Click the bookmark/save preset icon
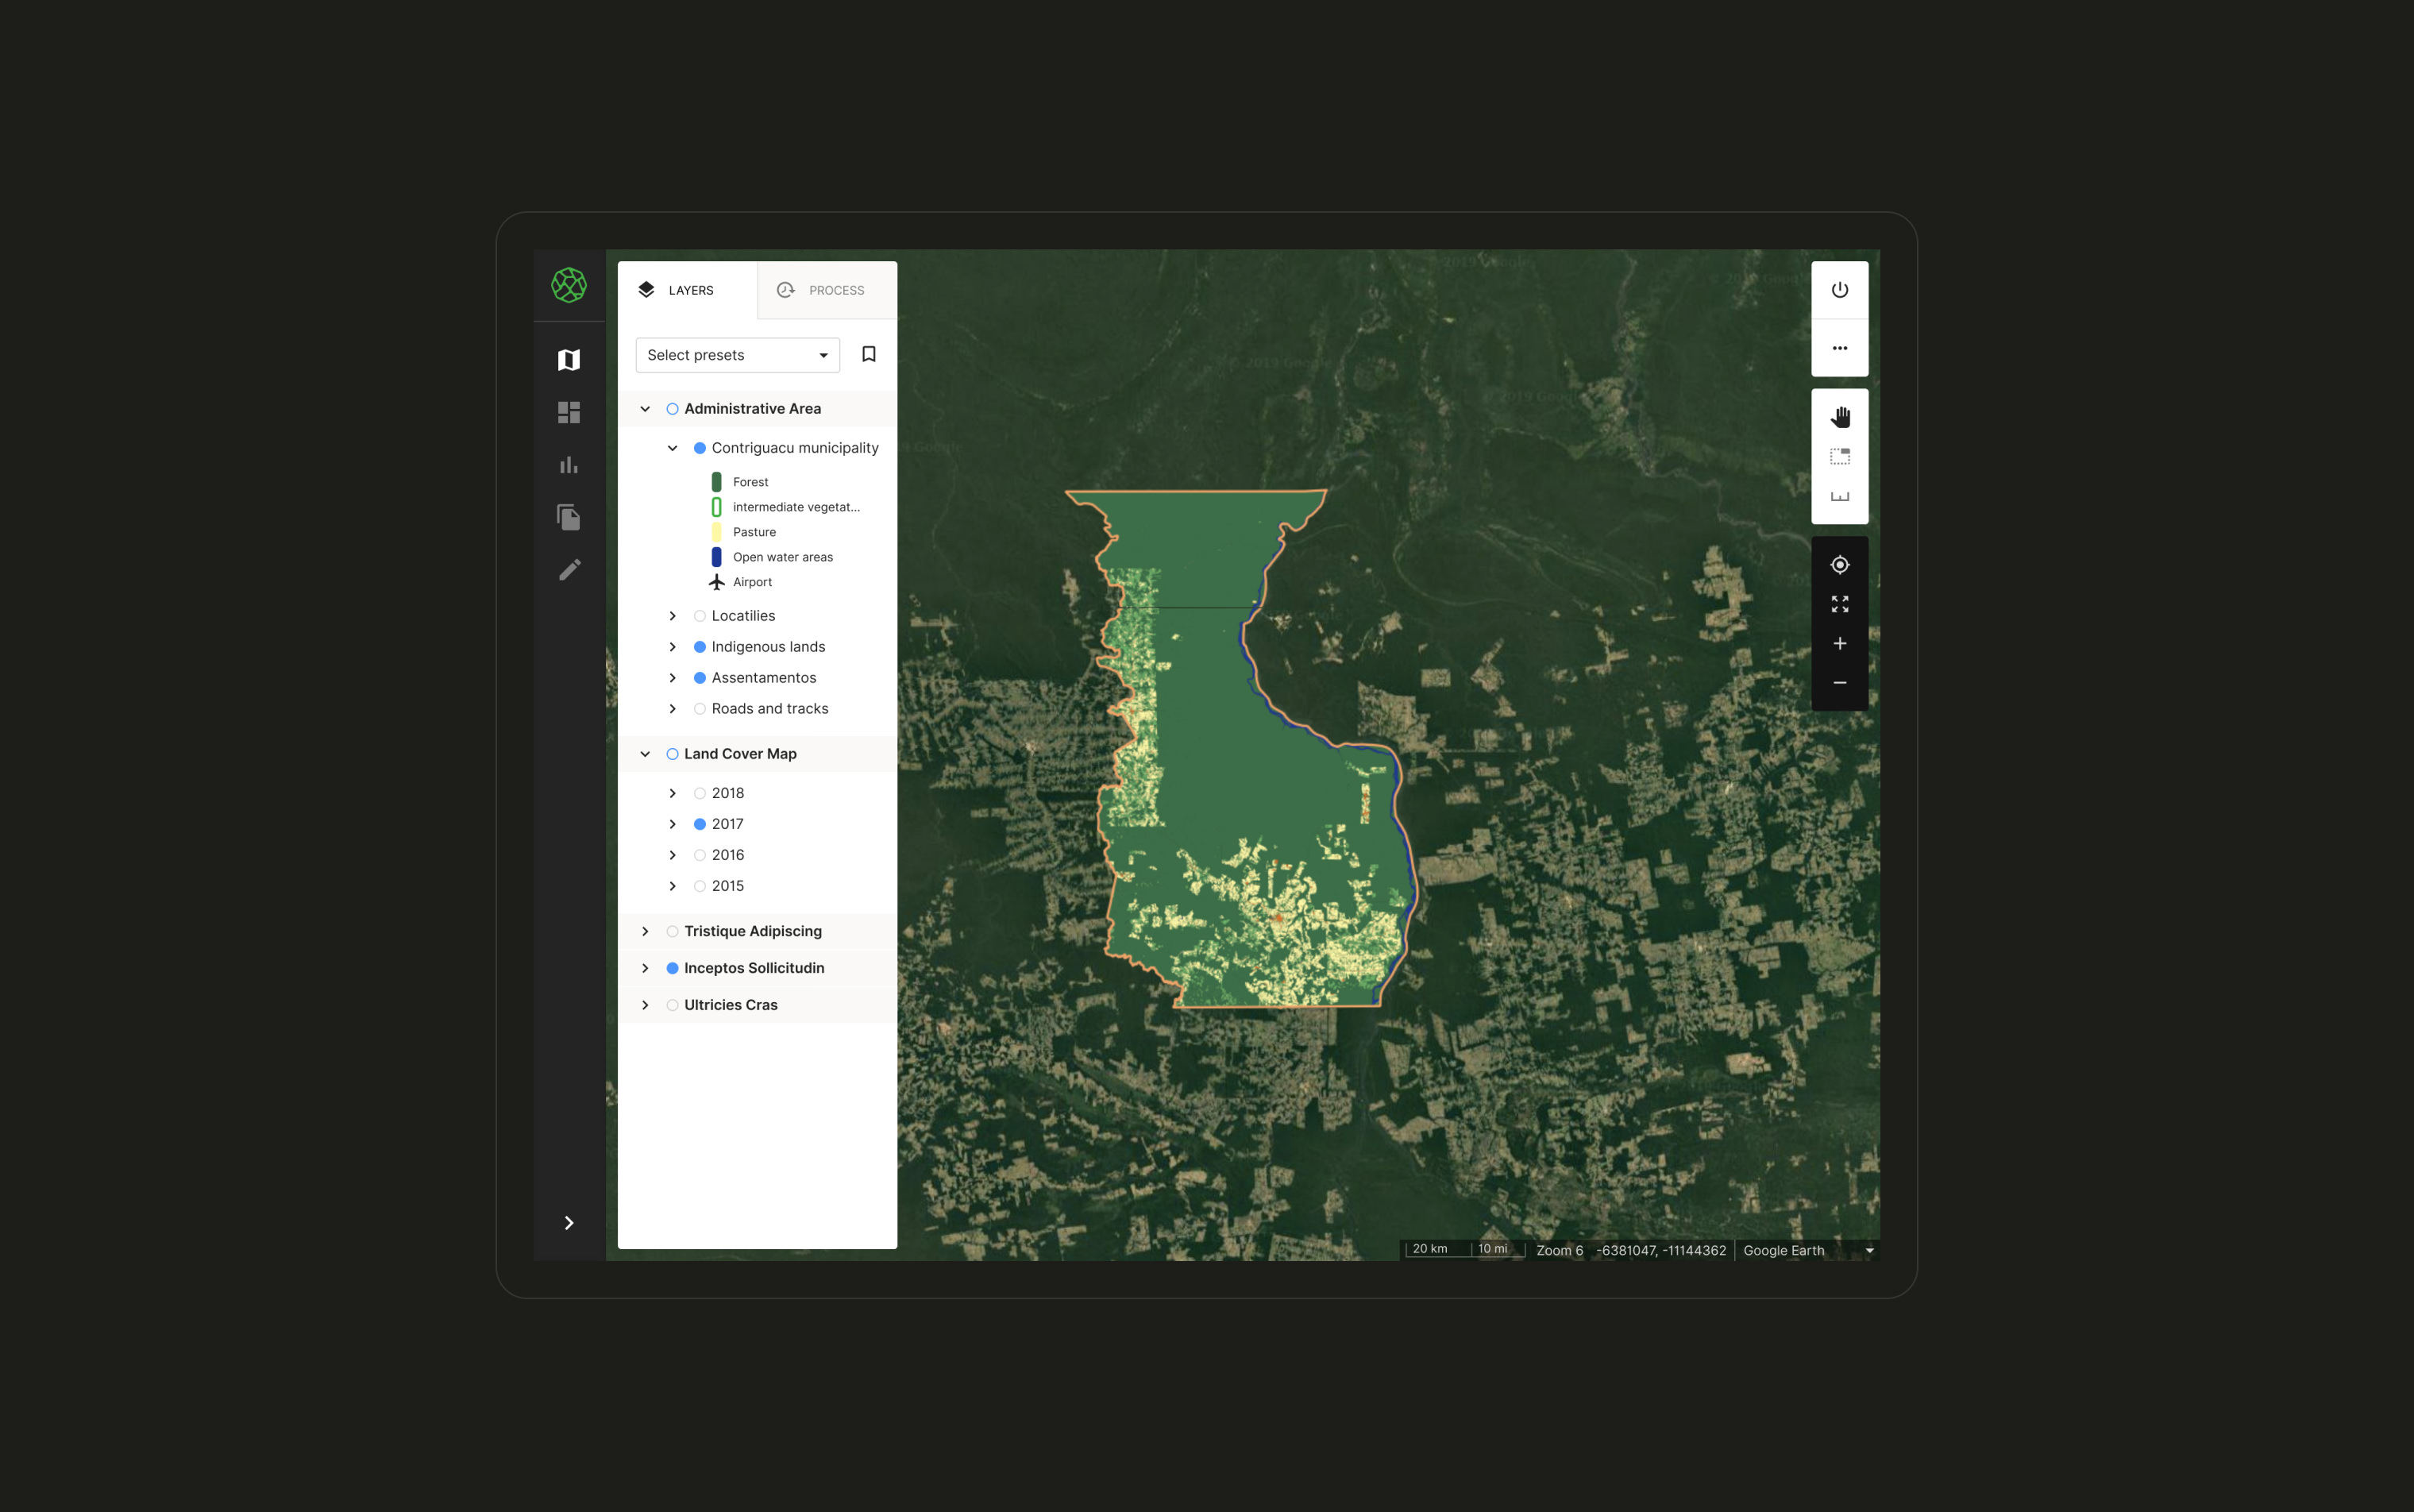This screenshot has height=1512, width=2414. [x=869, y=355]
